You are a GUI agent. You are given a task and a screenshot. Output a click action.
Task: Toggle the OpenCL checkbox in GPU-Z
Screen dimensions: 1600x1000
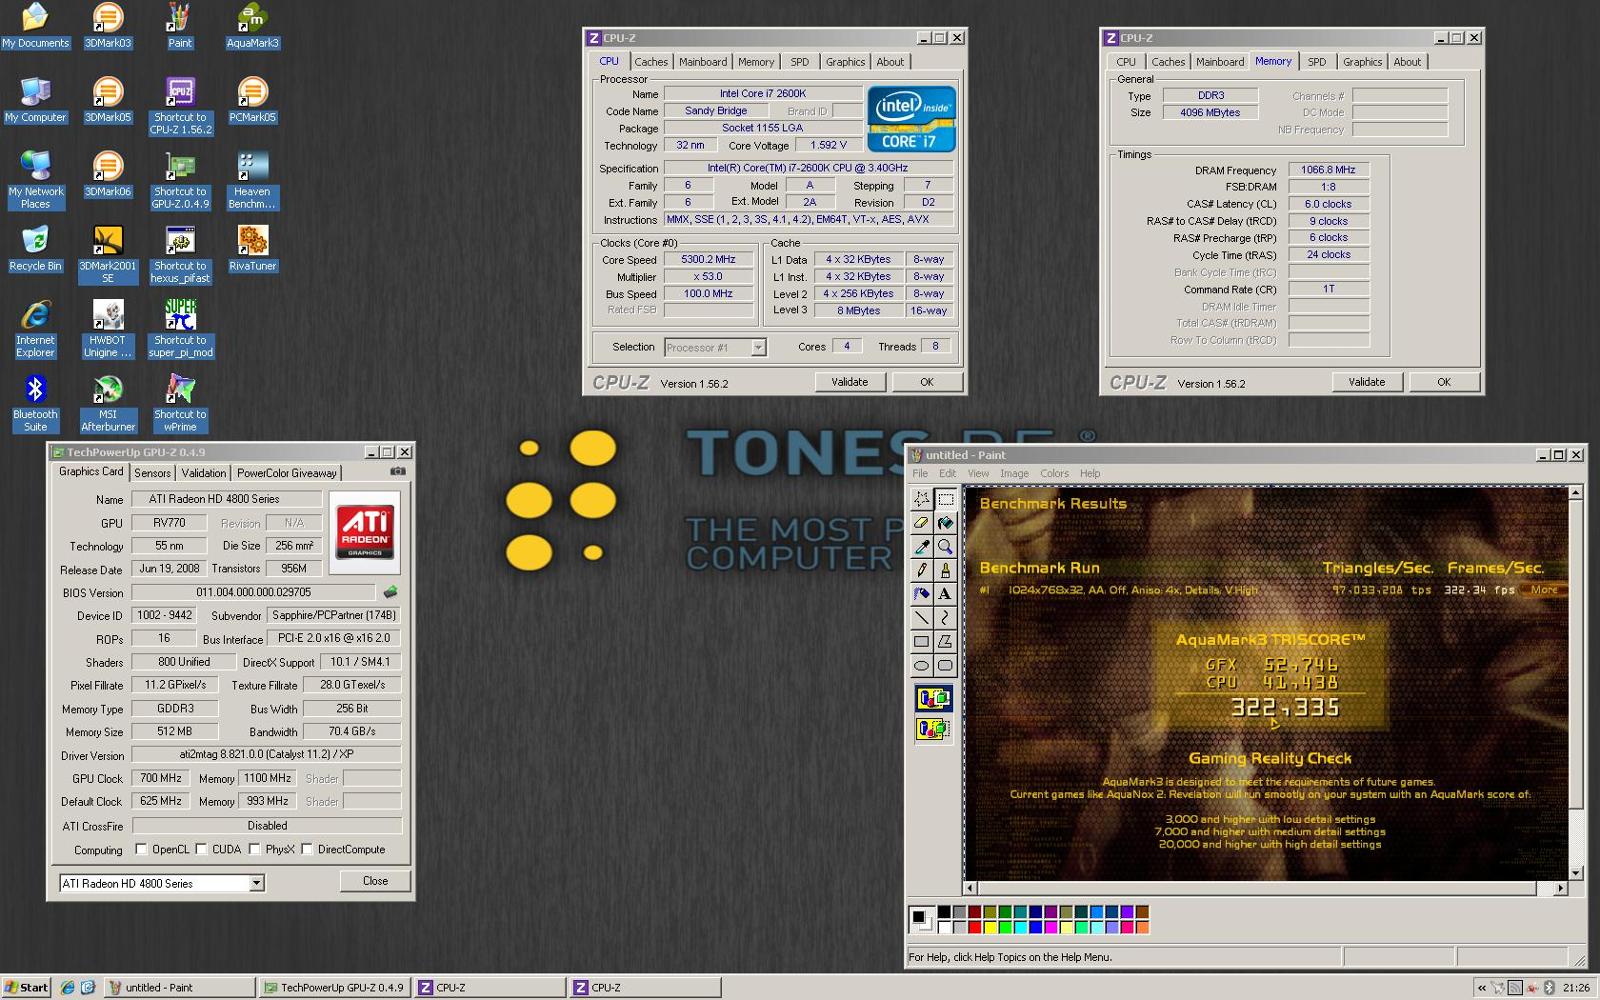pos(141,849)
